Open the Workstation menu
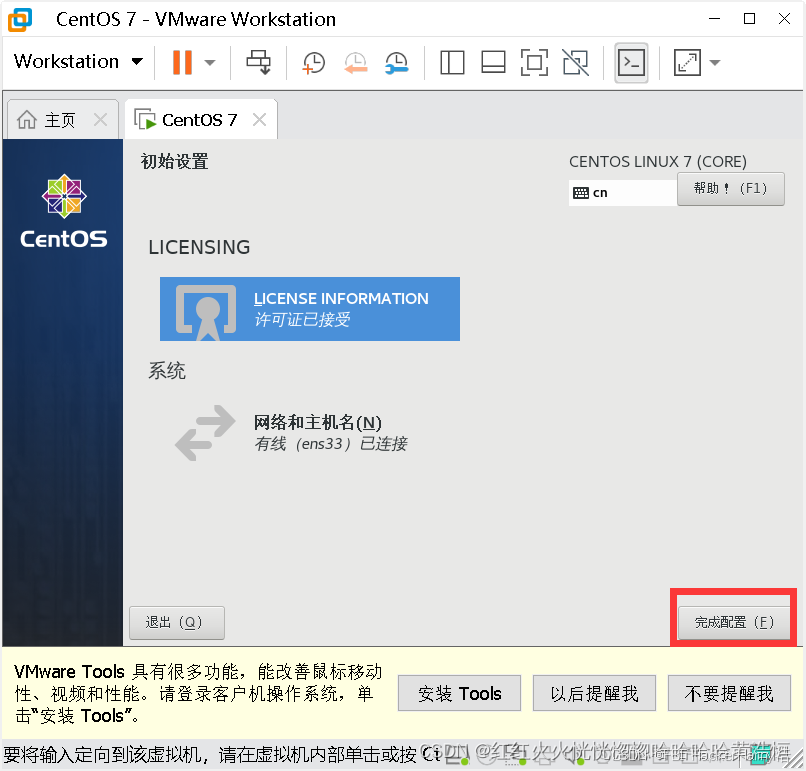This screenshot has width=806, height=771. point(78,62)
